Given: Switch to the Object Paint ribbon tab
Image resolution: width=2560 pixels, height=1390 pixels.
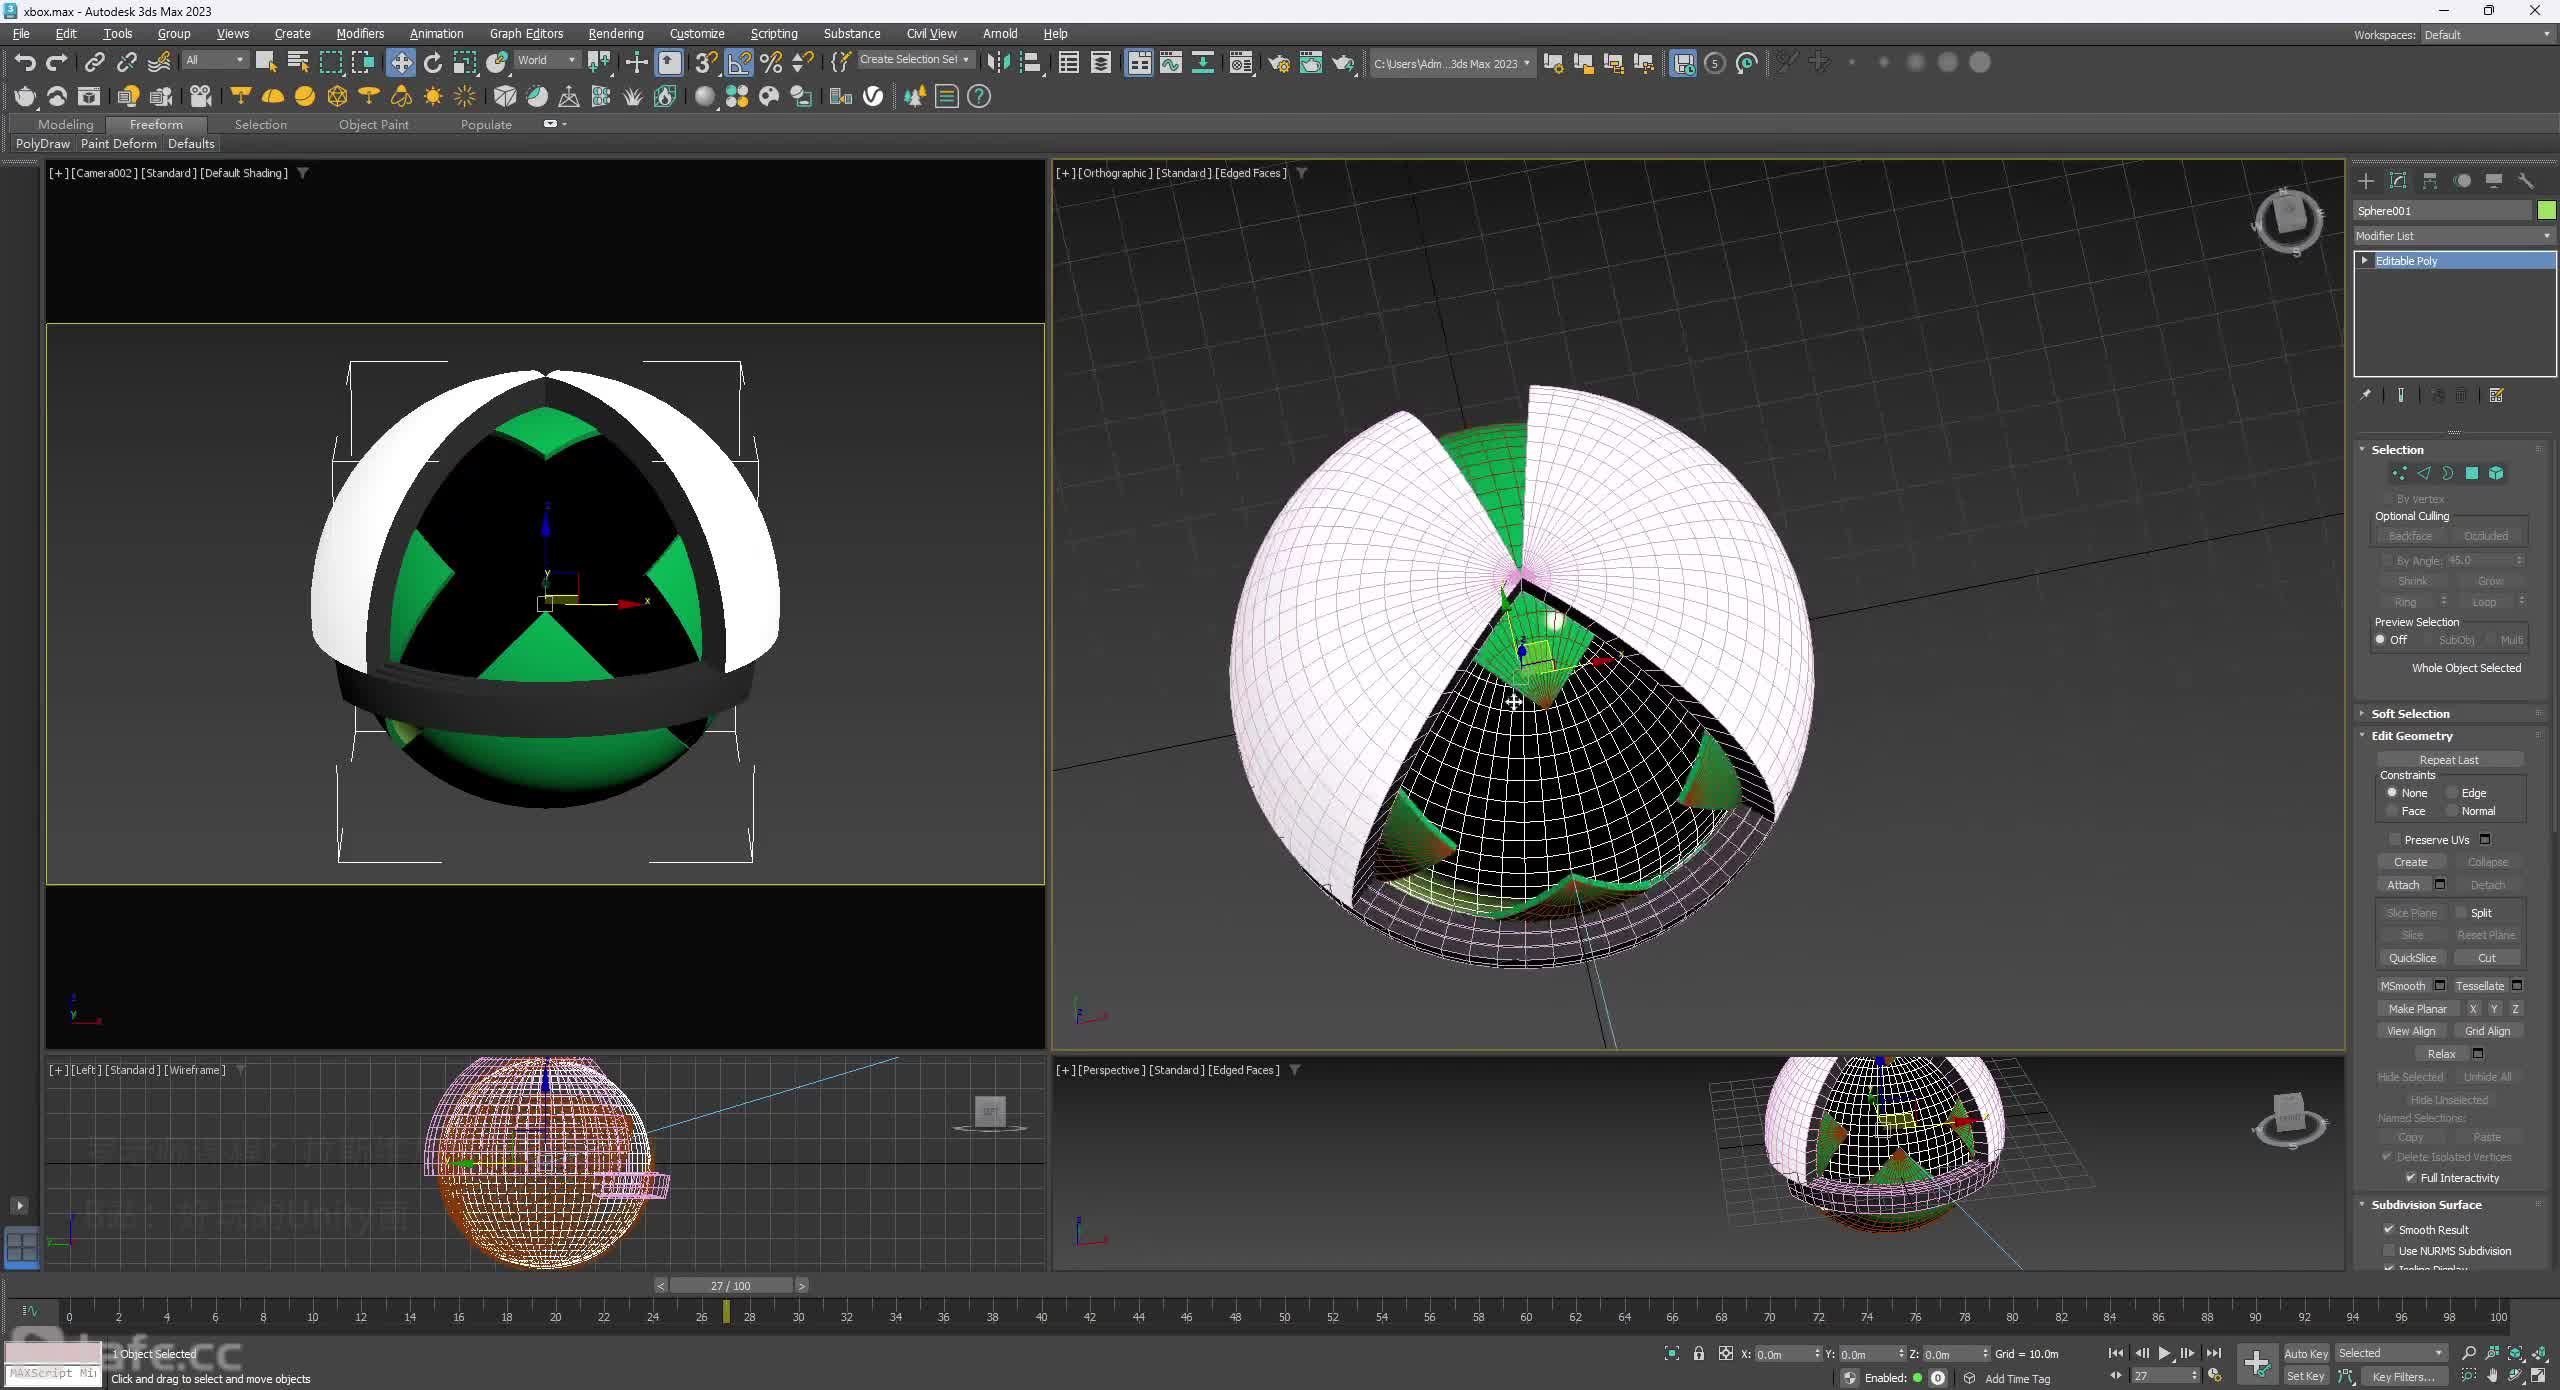Looking at the screenshot, I should [x=373, y=124].
